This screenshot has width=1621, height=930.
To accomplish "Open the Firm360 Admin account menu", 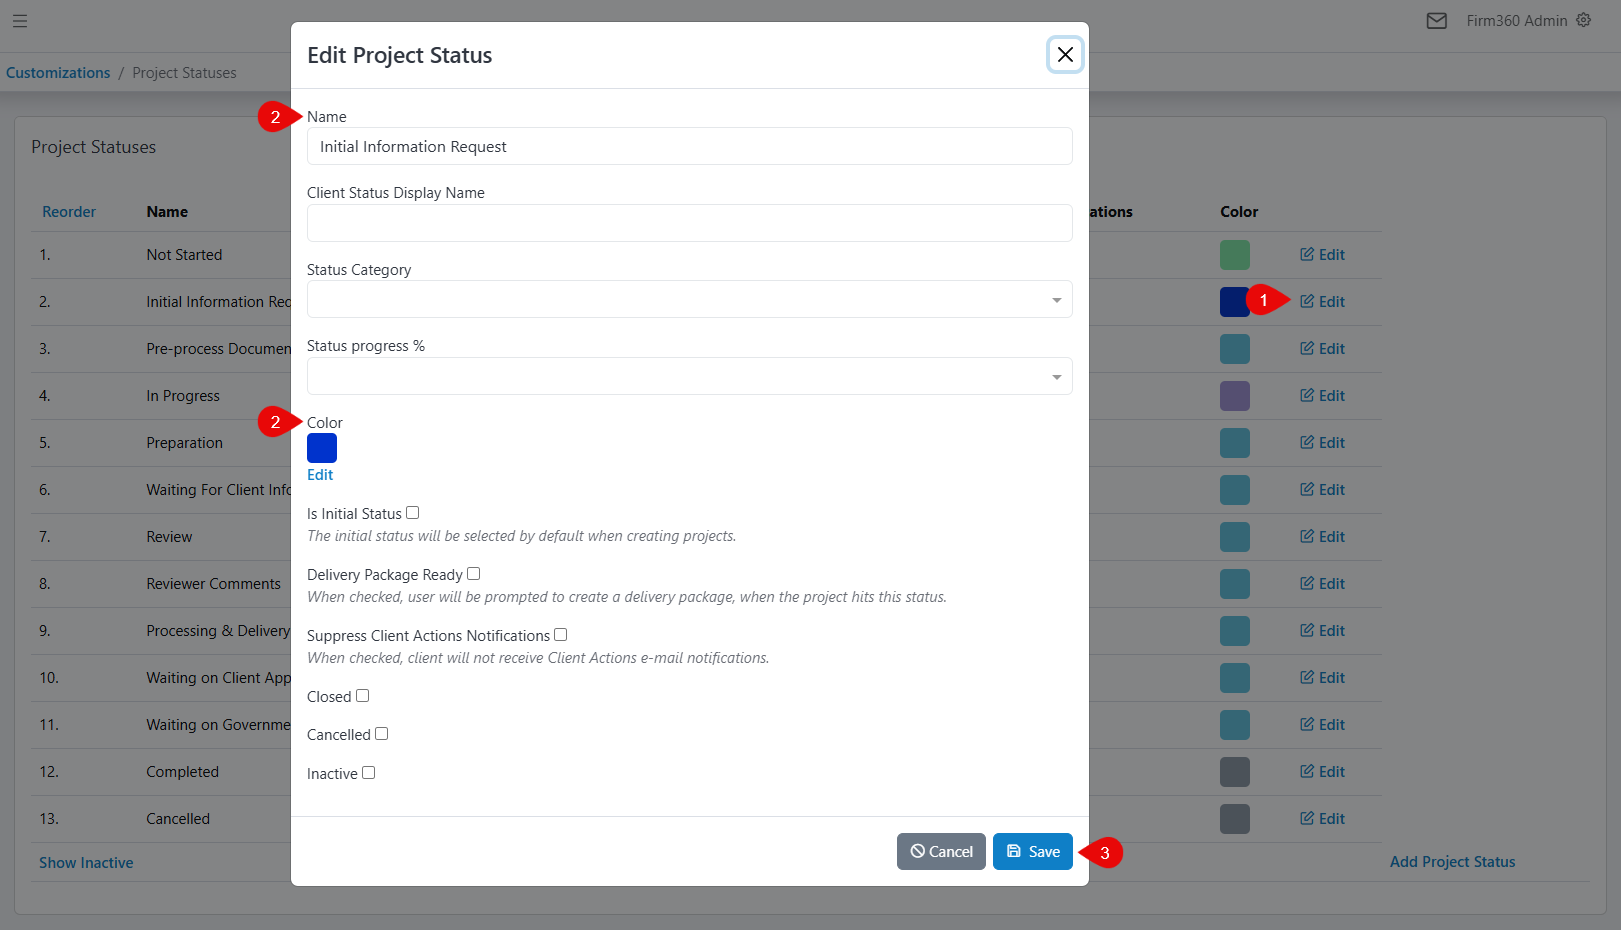I will pos(1516,20).
